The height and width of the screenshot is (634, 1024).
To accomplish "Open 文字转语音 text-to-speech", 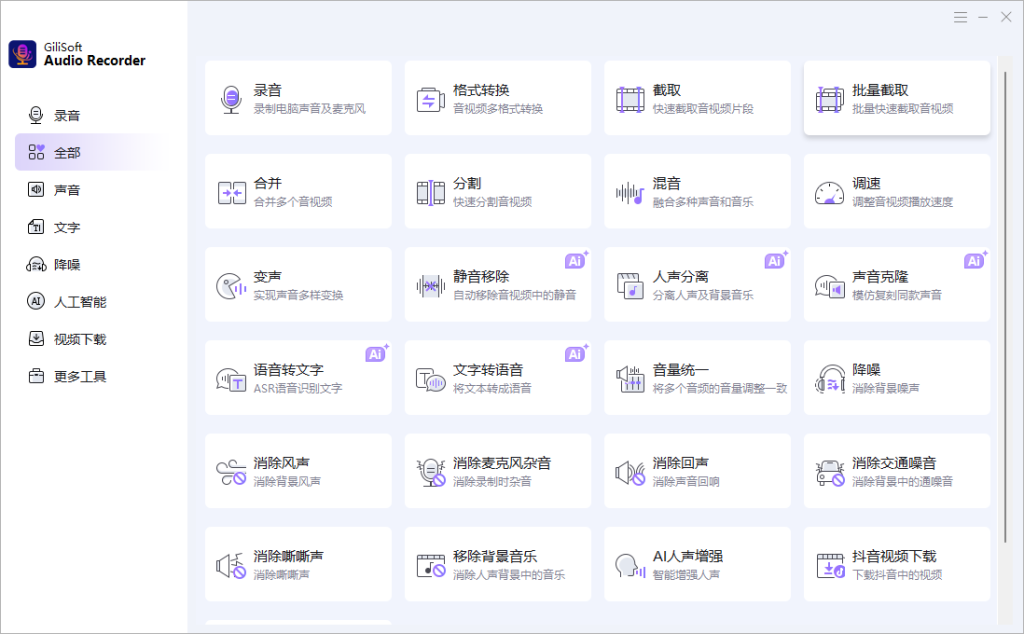I will click(x=497, y=377).
